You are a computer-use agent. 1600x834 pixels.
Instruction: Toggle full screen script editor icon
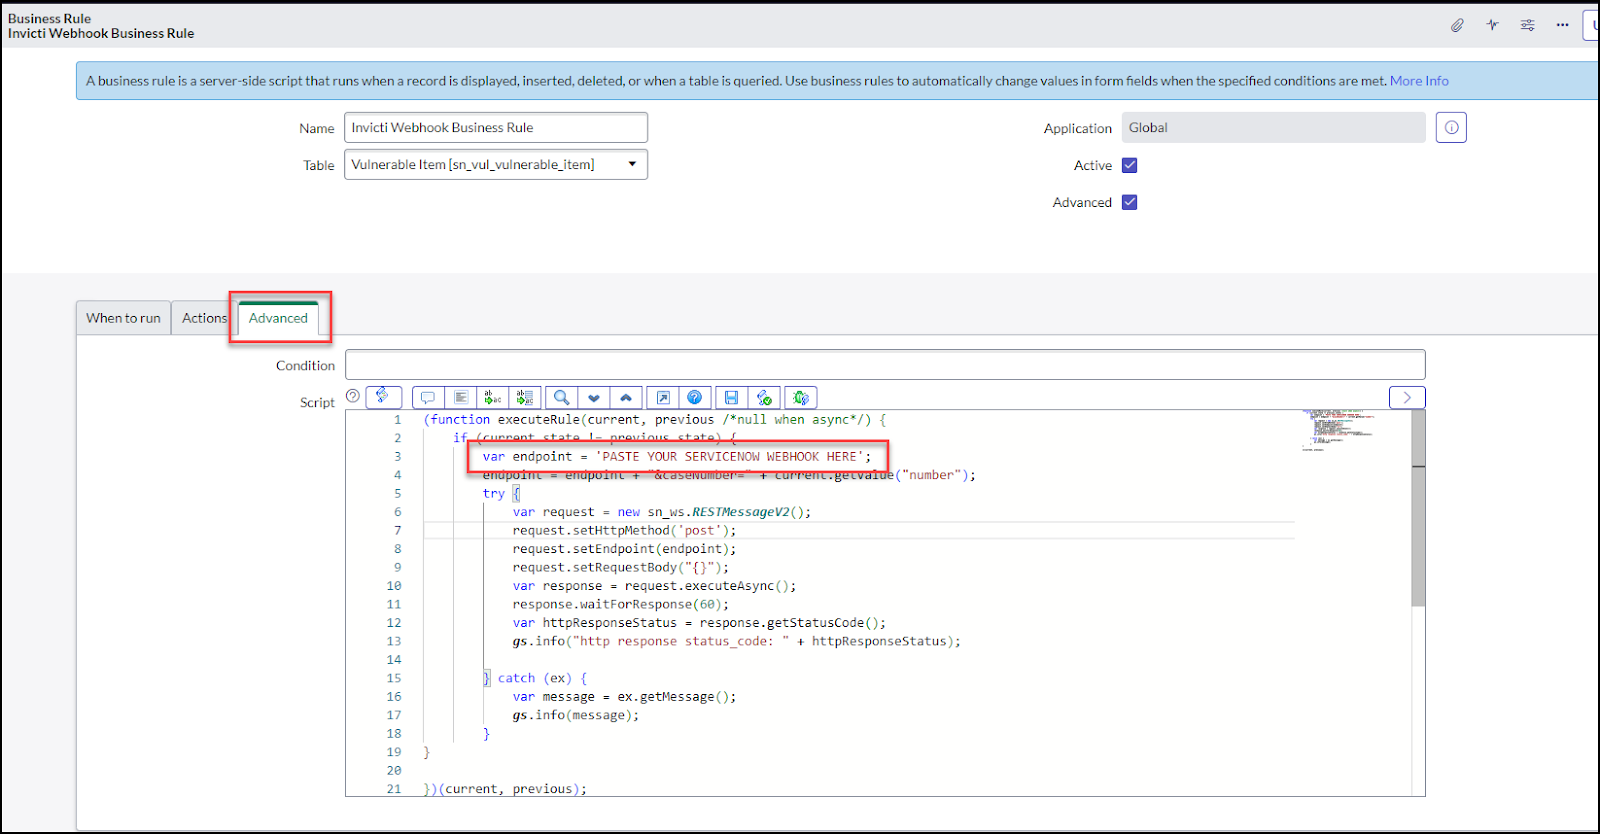[x=663, y=397]
